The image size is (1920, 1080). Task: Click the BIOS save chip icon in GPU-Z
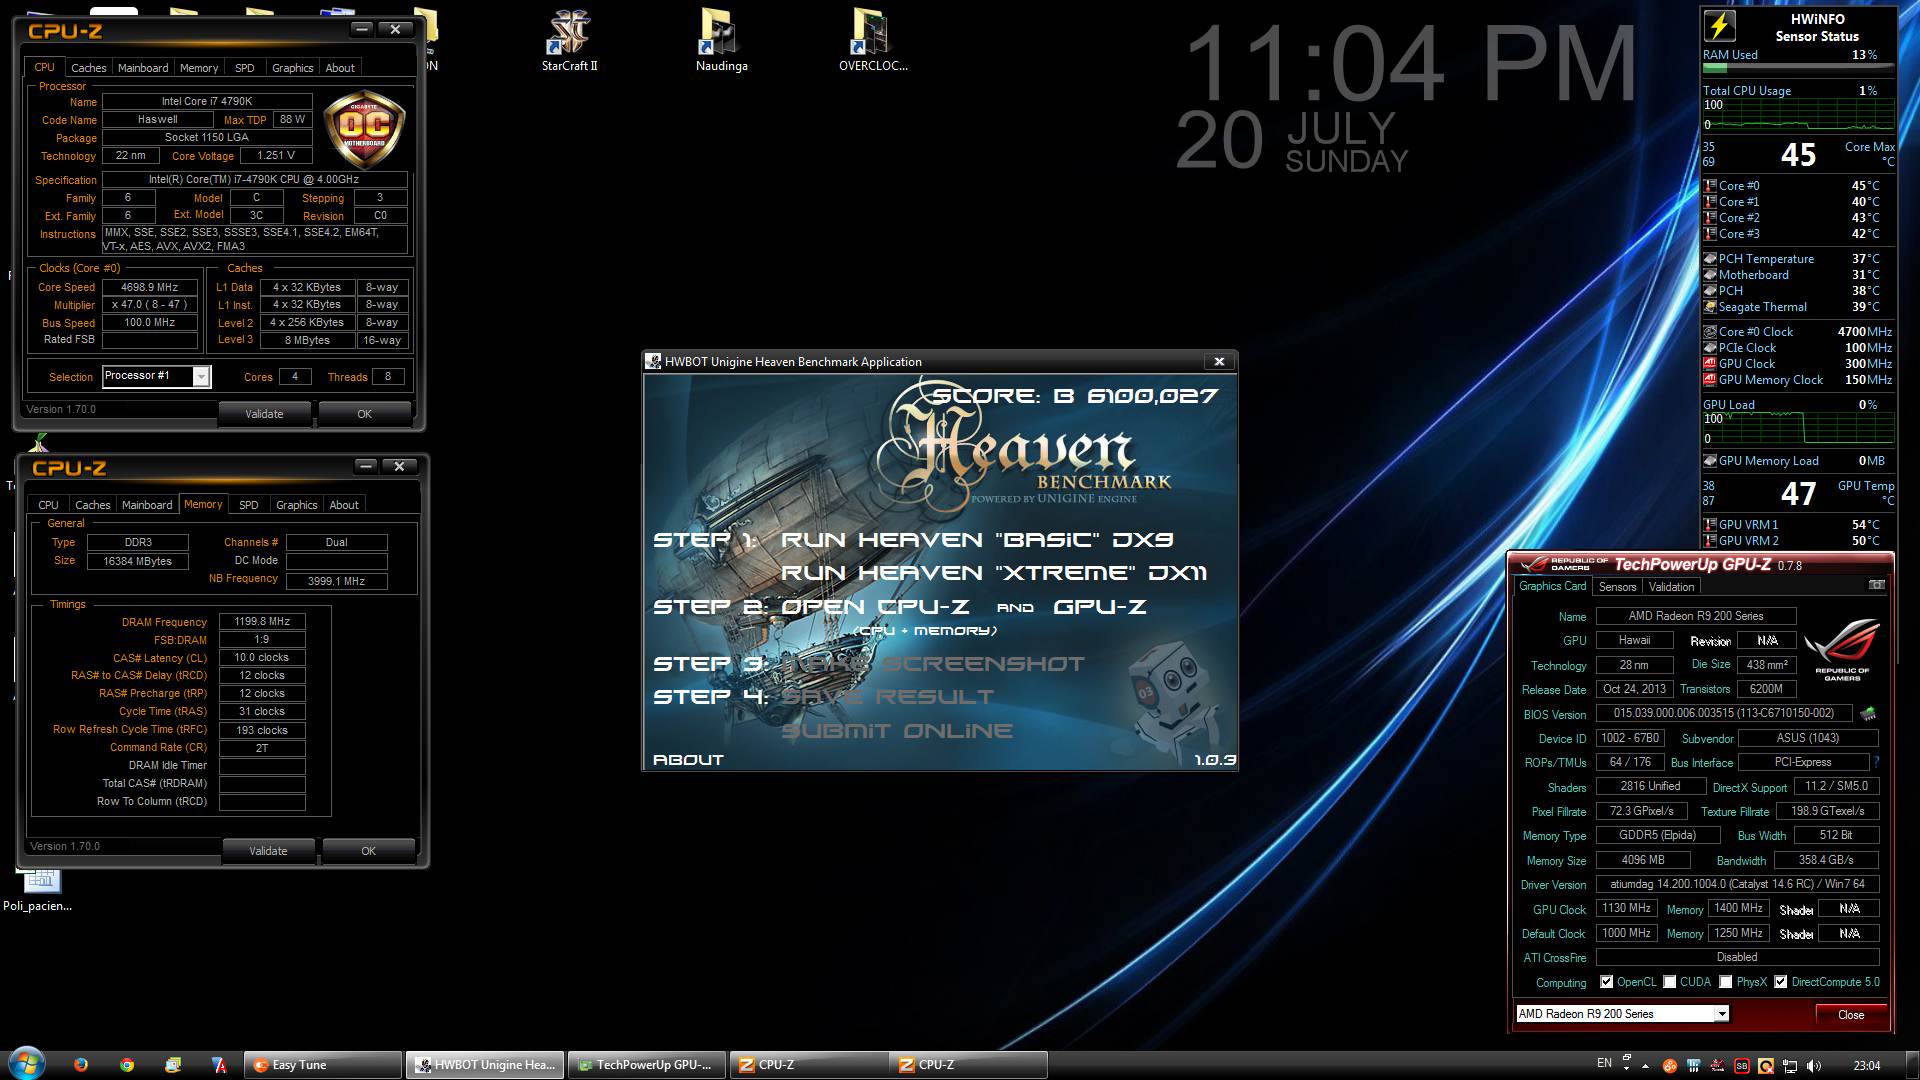point(1867,714)
